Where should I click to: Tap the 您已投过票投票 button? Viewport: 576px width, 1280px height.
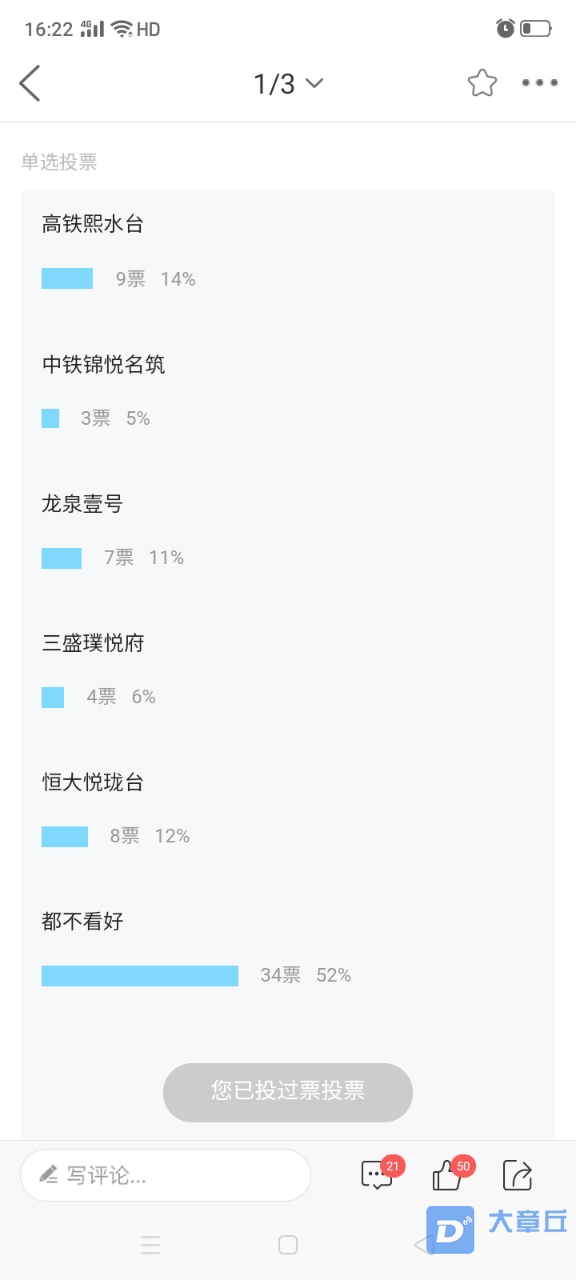288,1092
